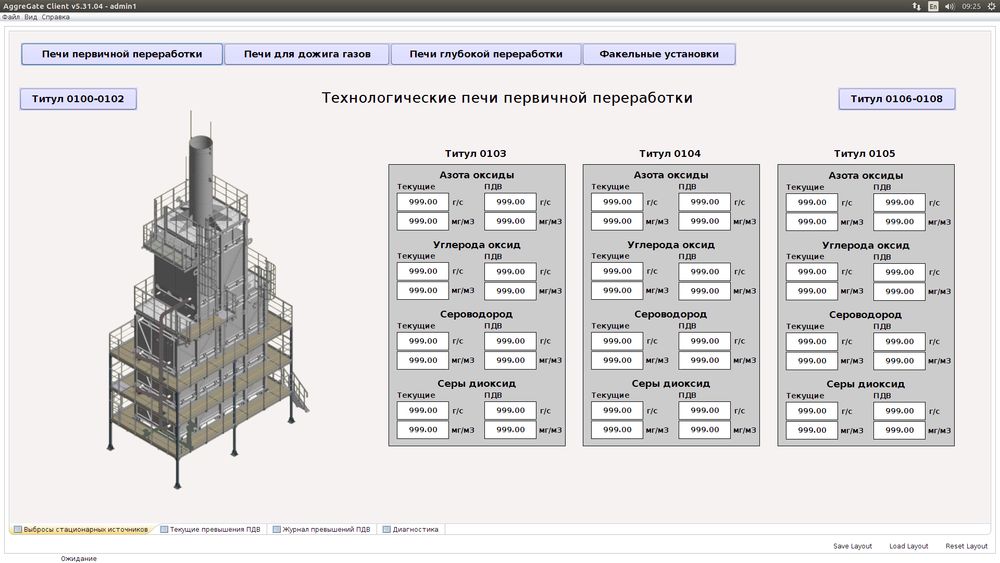Click the icon on Диагностика tab

coord(386,529)
